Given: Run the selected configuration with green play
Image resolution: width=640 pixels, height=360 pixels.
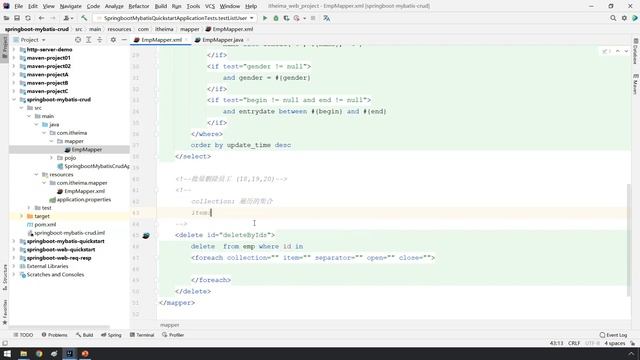Looking at the screenshot, I should 265,18.
